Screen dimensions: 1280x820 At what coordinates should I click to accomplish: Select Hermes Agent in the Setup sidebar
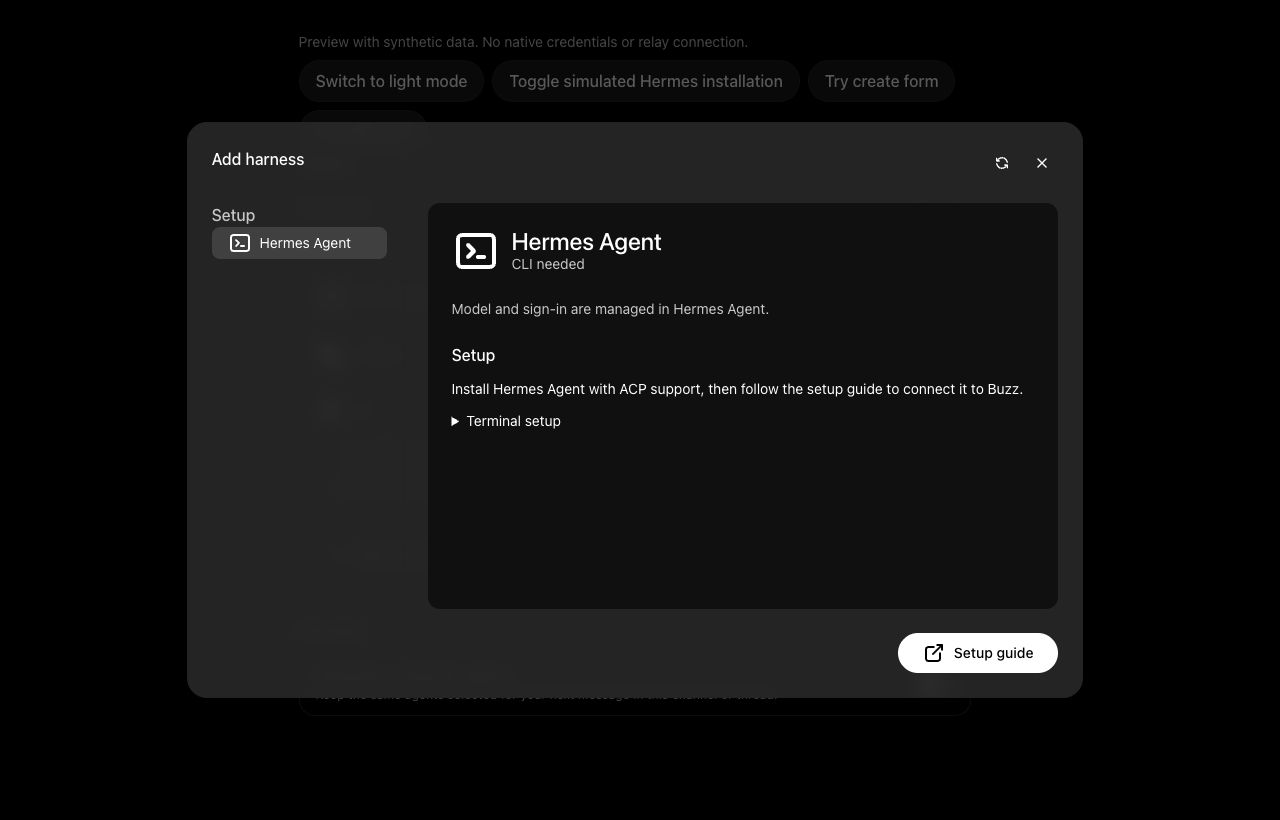[299, 243]
